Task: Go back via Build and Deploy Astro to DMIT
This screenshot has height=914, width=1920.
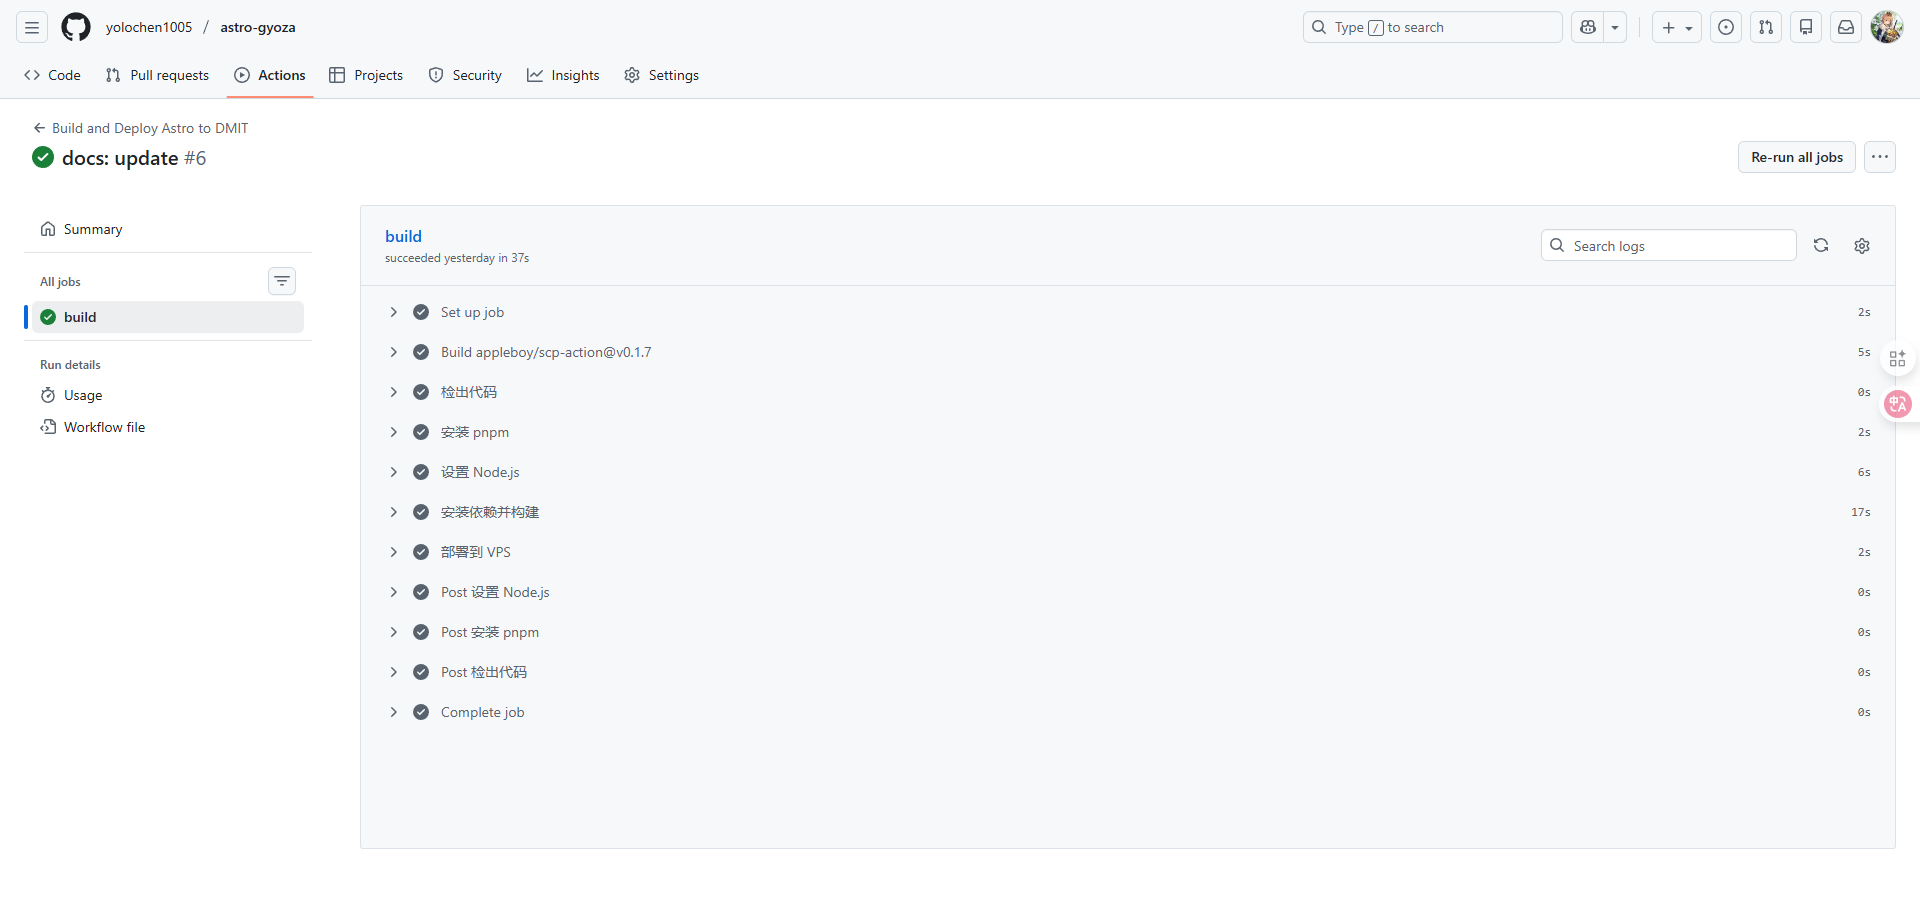Action: click(x=150, y=128)
